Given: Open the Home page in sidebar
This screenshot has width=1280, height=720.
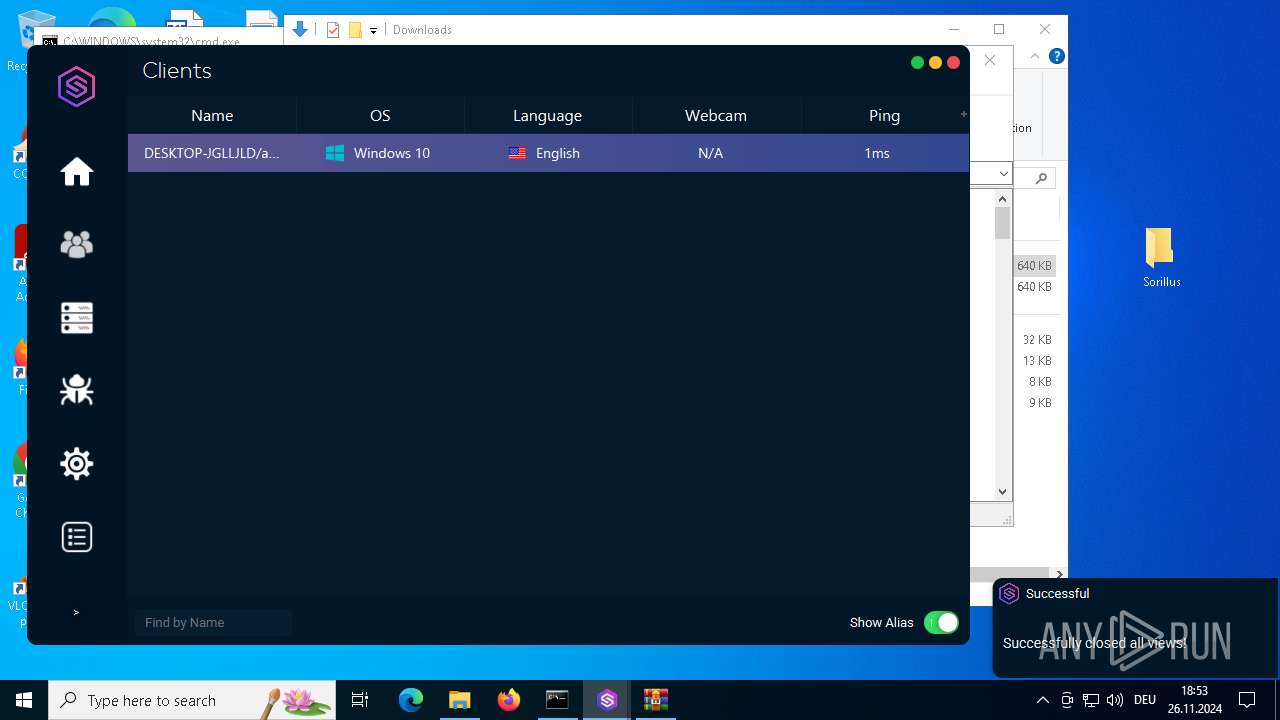Looking at the screenshot, I should click(77, 172).
